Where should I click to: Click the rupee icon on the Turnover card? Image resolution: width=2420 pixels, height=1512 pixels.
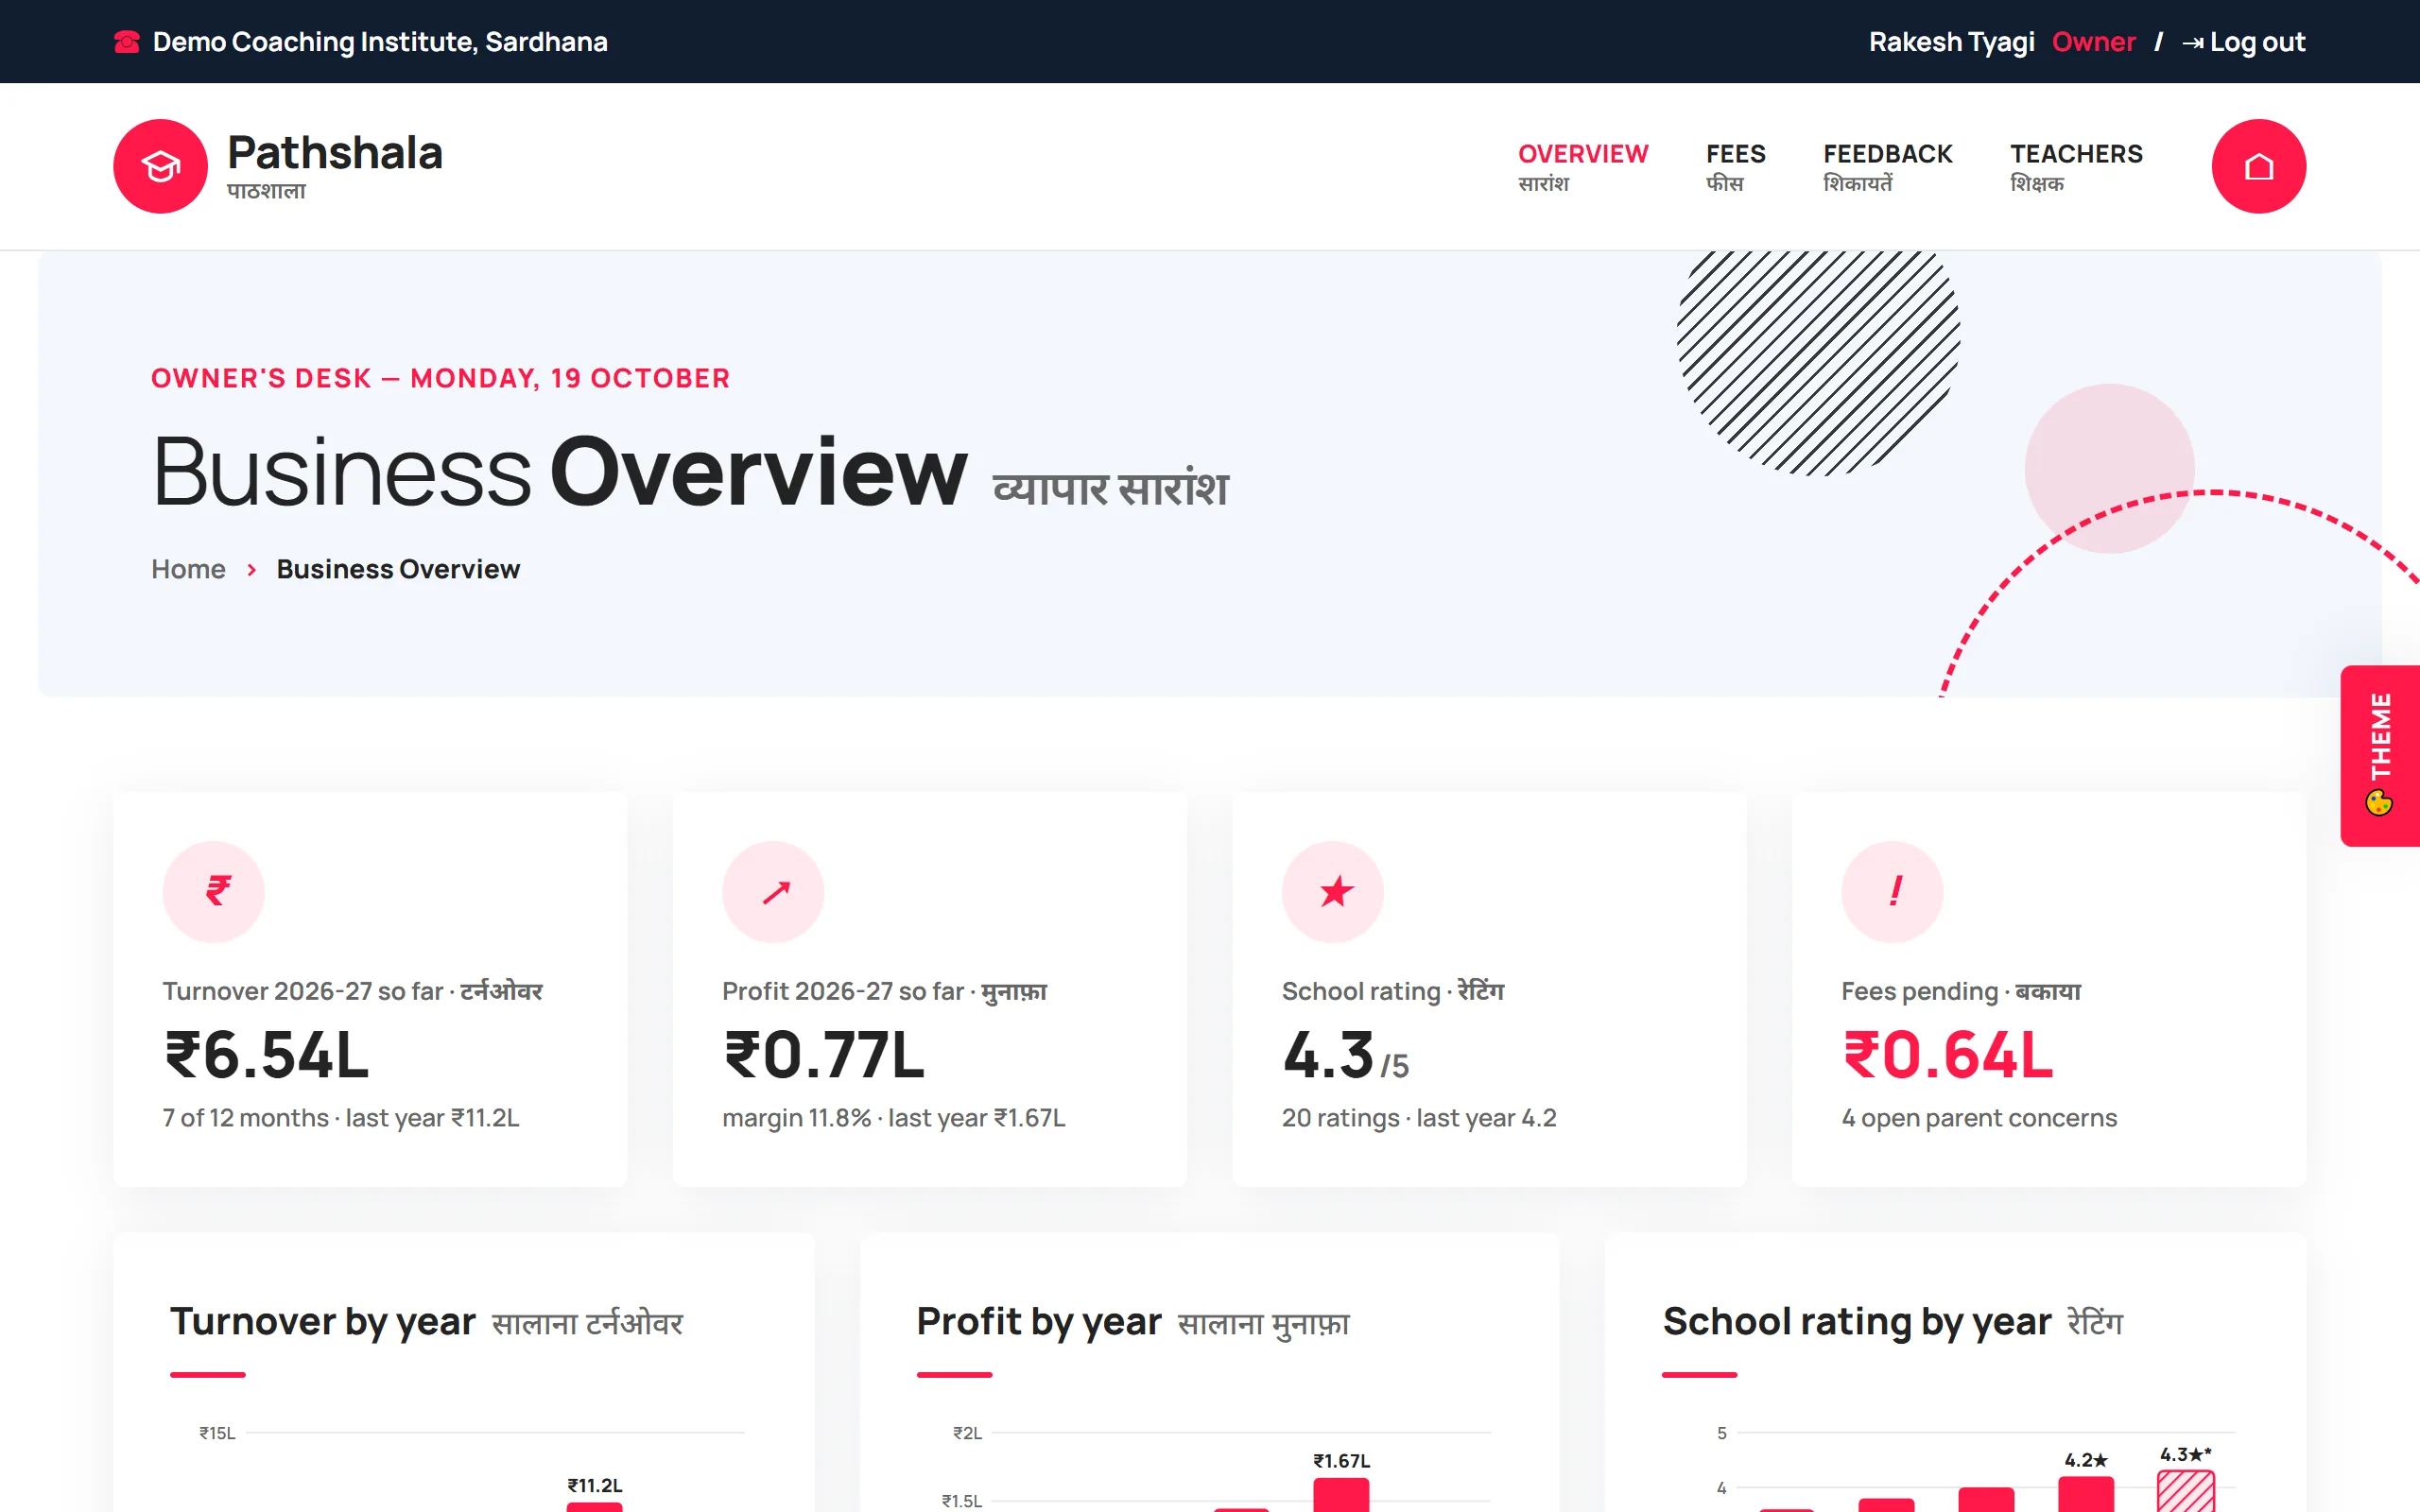[214, 891]
